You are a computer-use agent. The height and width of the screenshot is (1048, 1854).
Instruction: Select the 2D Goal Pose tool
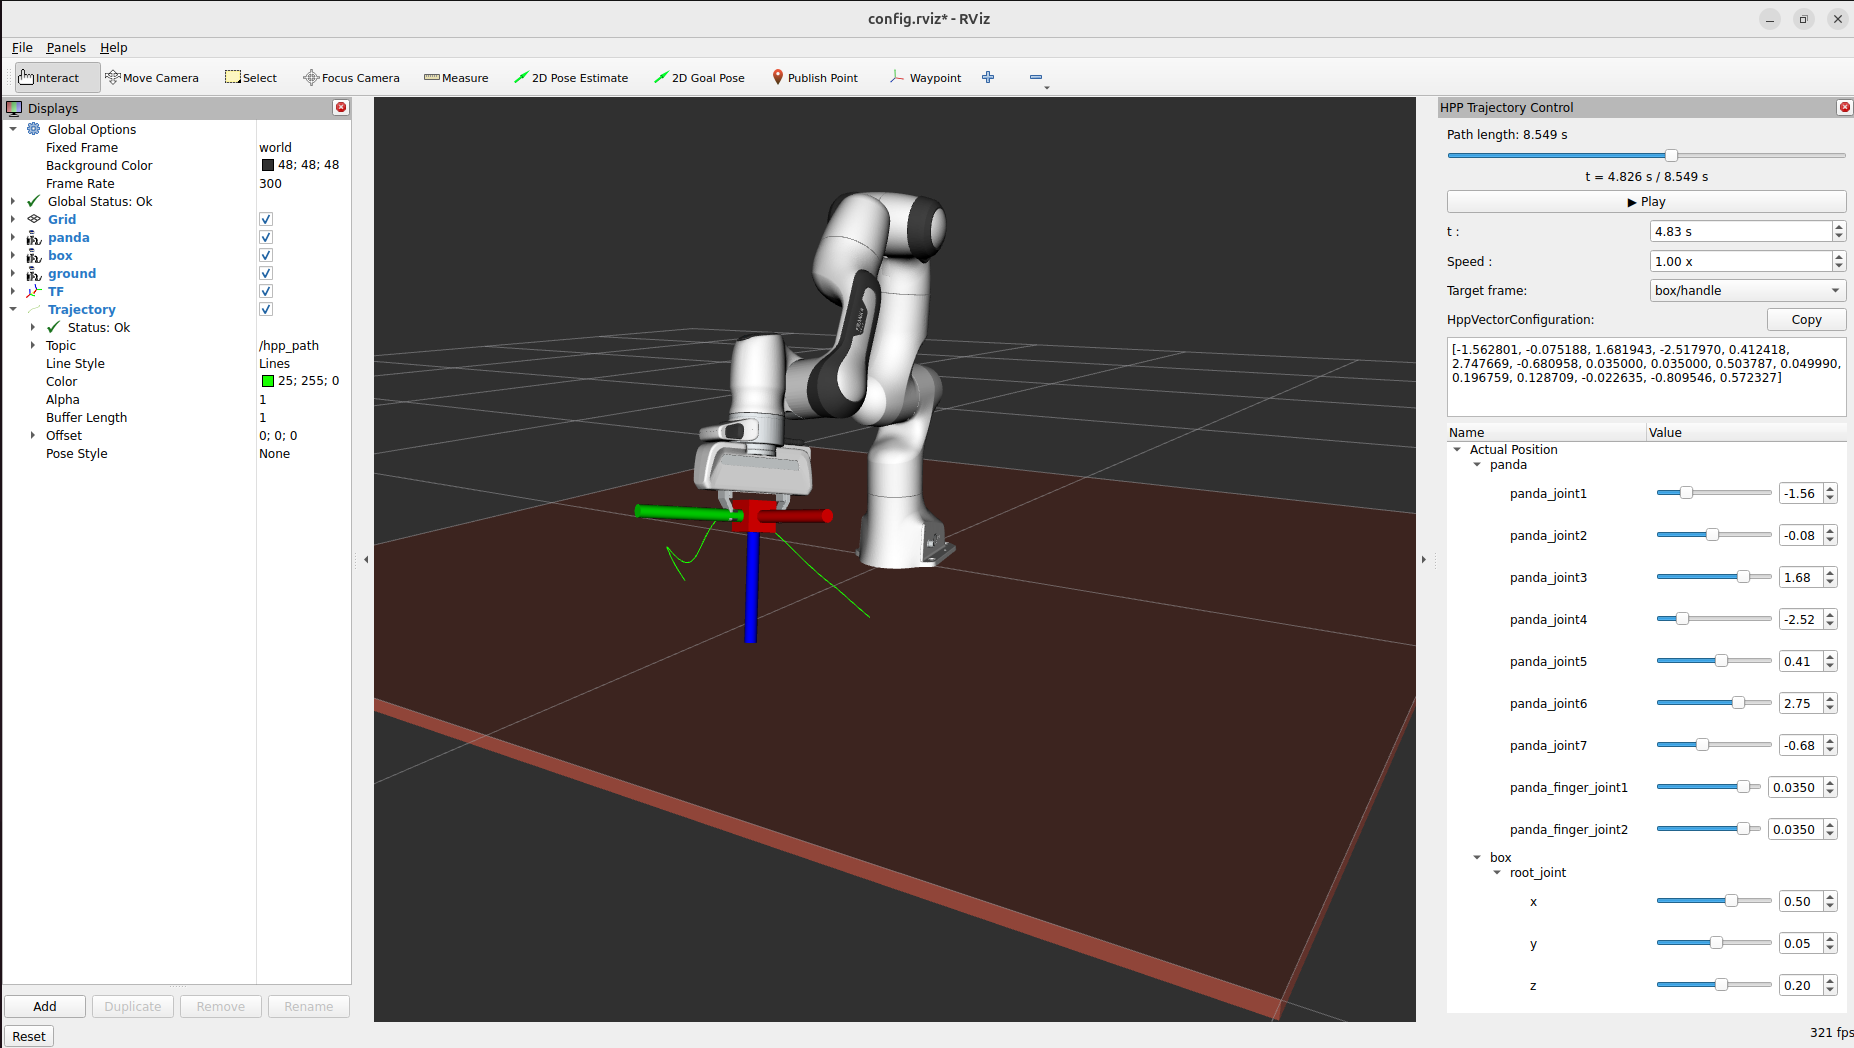point(699,78)
